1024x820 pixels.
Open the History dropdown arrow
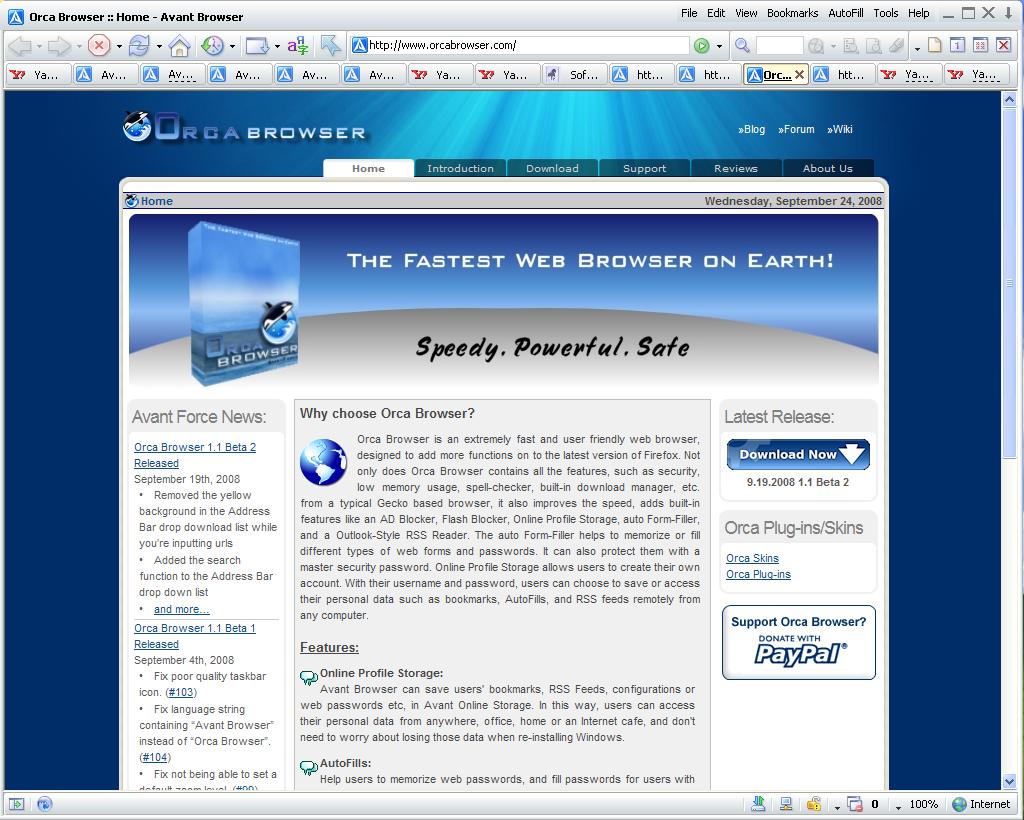[x=232, y=46]
